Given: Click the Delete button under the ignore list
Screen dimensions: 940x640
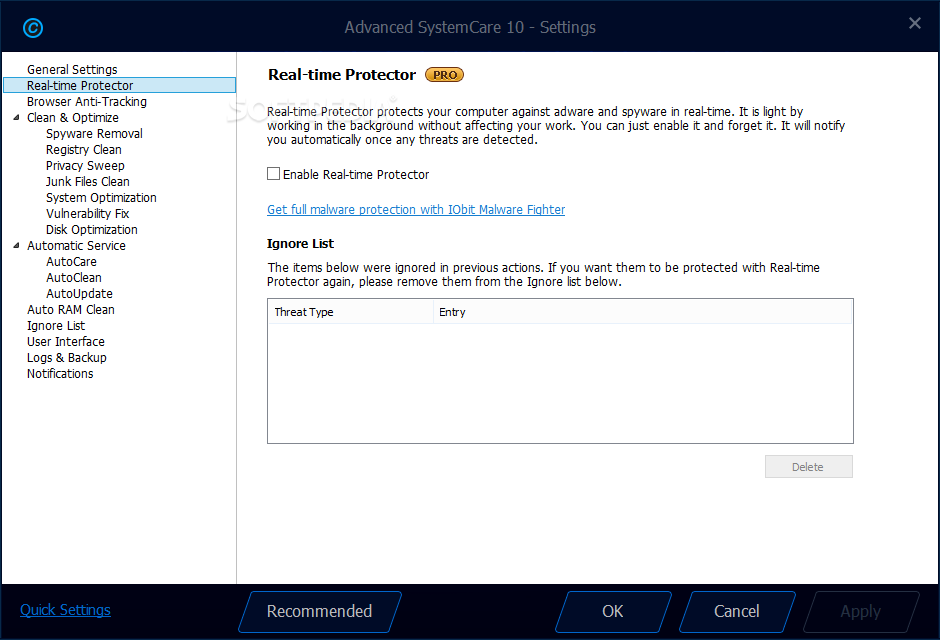Looking at the screenshot, I should pyautogui.click(x=808, y=466).
